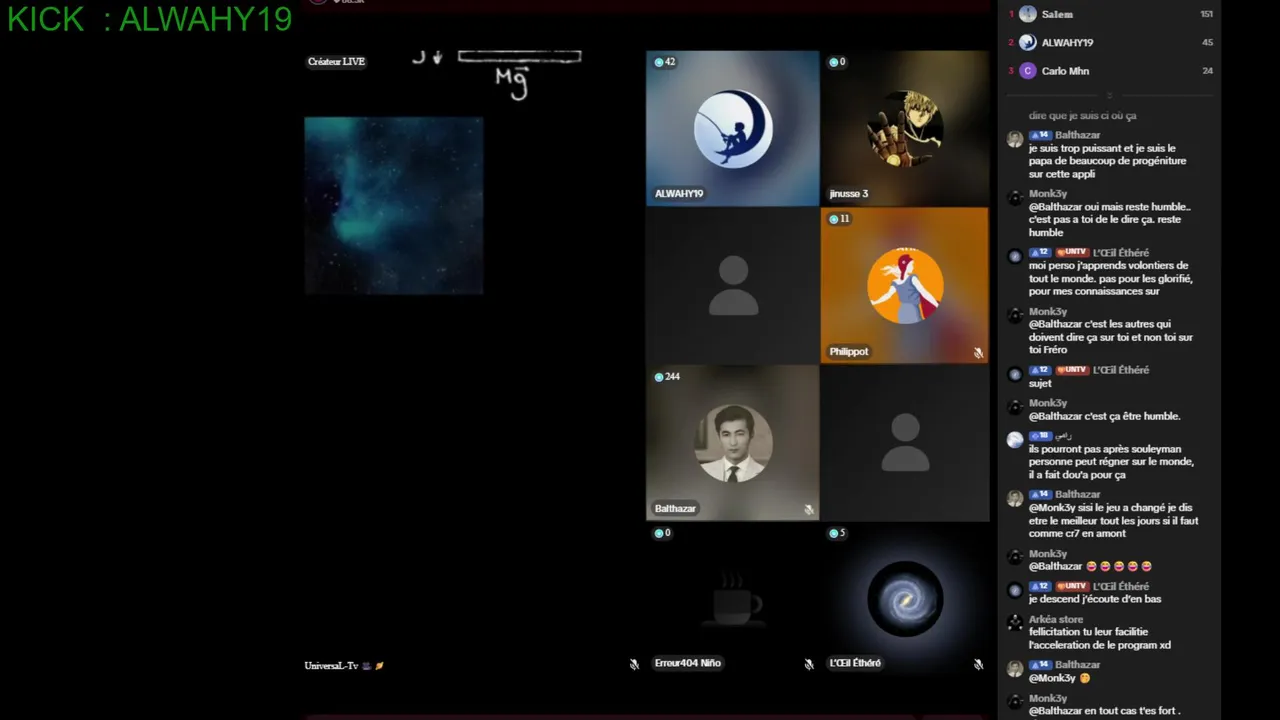Select the empty seat left of Philippot
1280x720 pixels.
(733, 285)
